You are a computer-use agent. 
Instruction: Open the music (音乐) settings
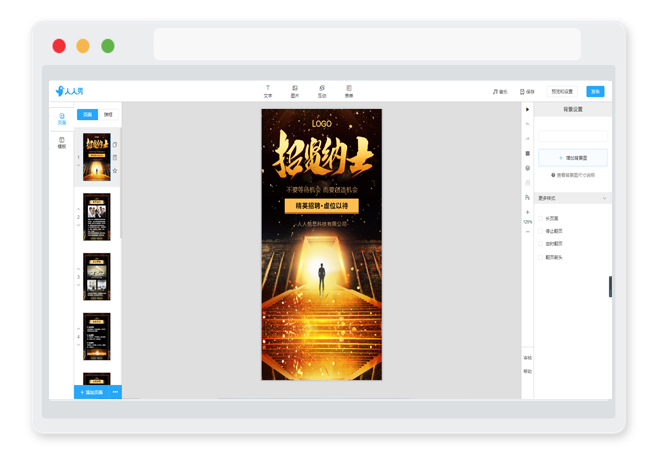click(x=500, y=91)
